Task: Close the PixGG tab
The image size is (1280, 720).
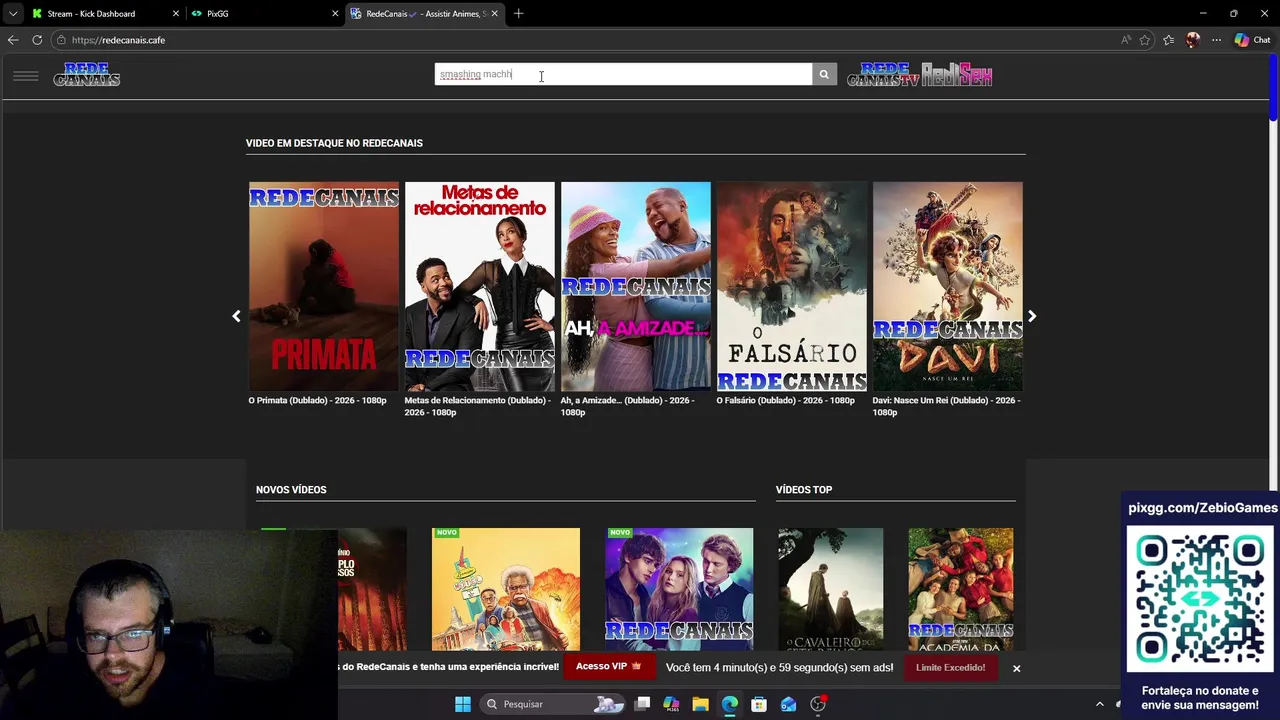Action: [x=335, y=14]
